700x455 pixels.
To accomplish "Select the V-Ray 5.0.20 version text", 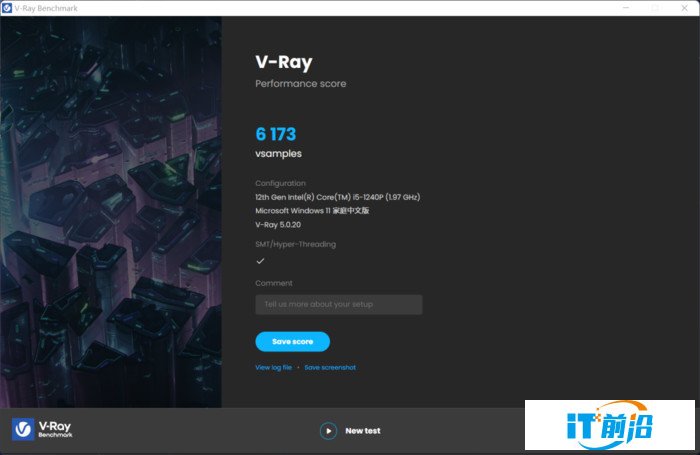I will [x=278, y=225].
